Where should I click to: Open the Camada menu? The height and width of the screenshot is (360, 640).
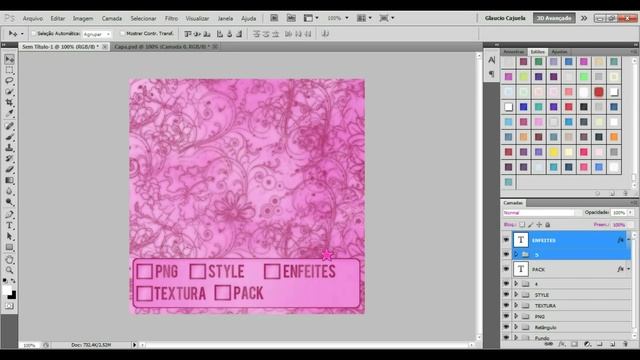pyautogui.click(x=112, y=18)
